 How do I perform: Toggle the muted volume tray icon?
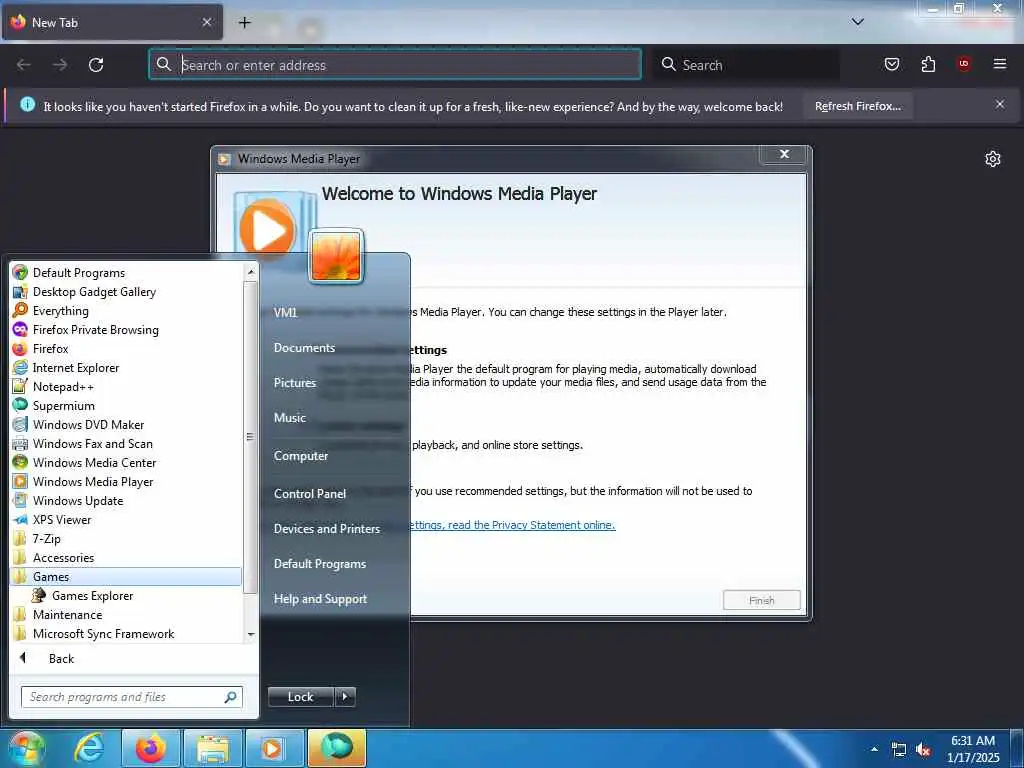(923, 750)
